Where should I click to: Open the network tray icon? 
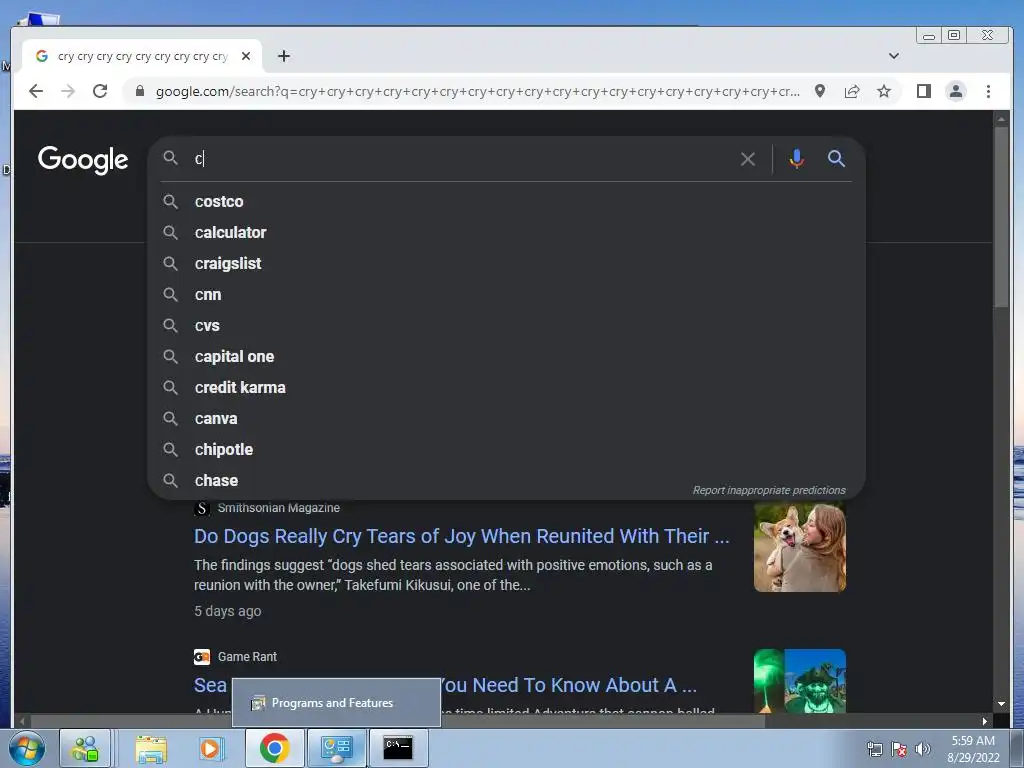pyautogui.click(x=874, y=749)
